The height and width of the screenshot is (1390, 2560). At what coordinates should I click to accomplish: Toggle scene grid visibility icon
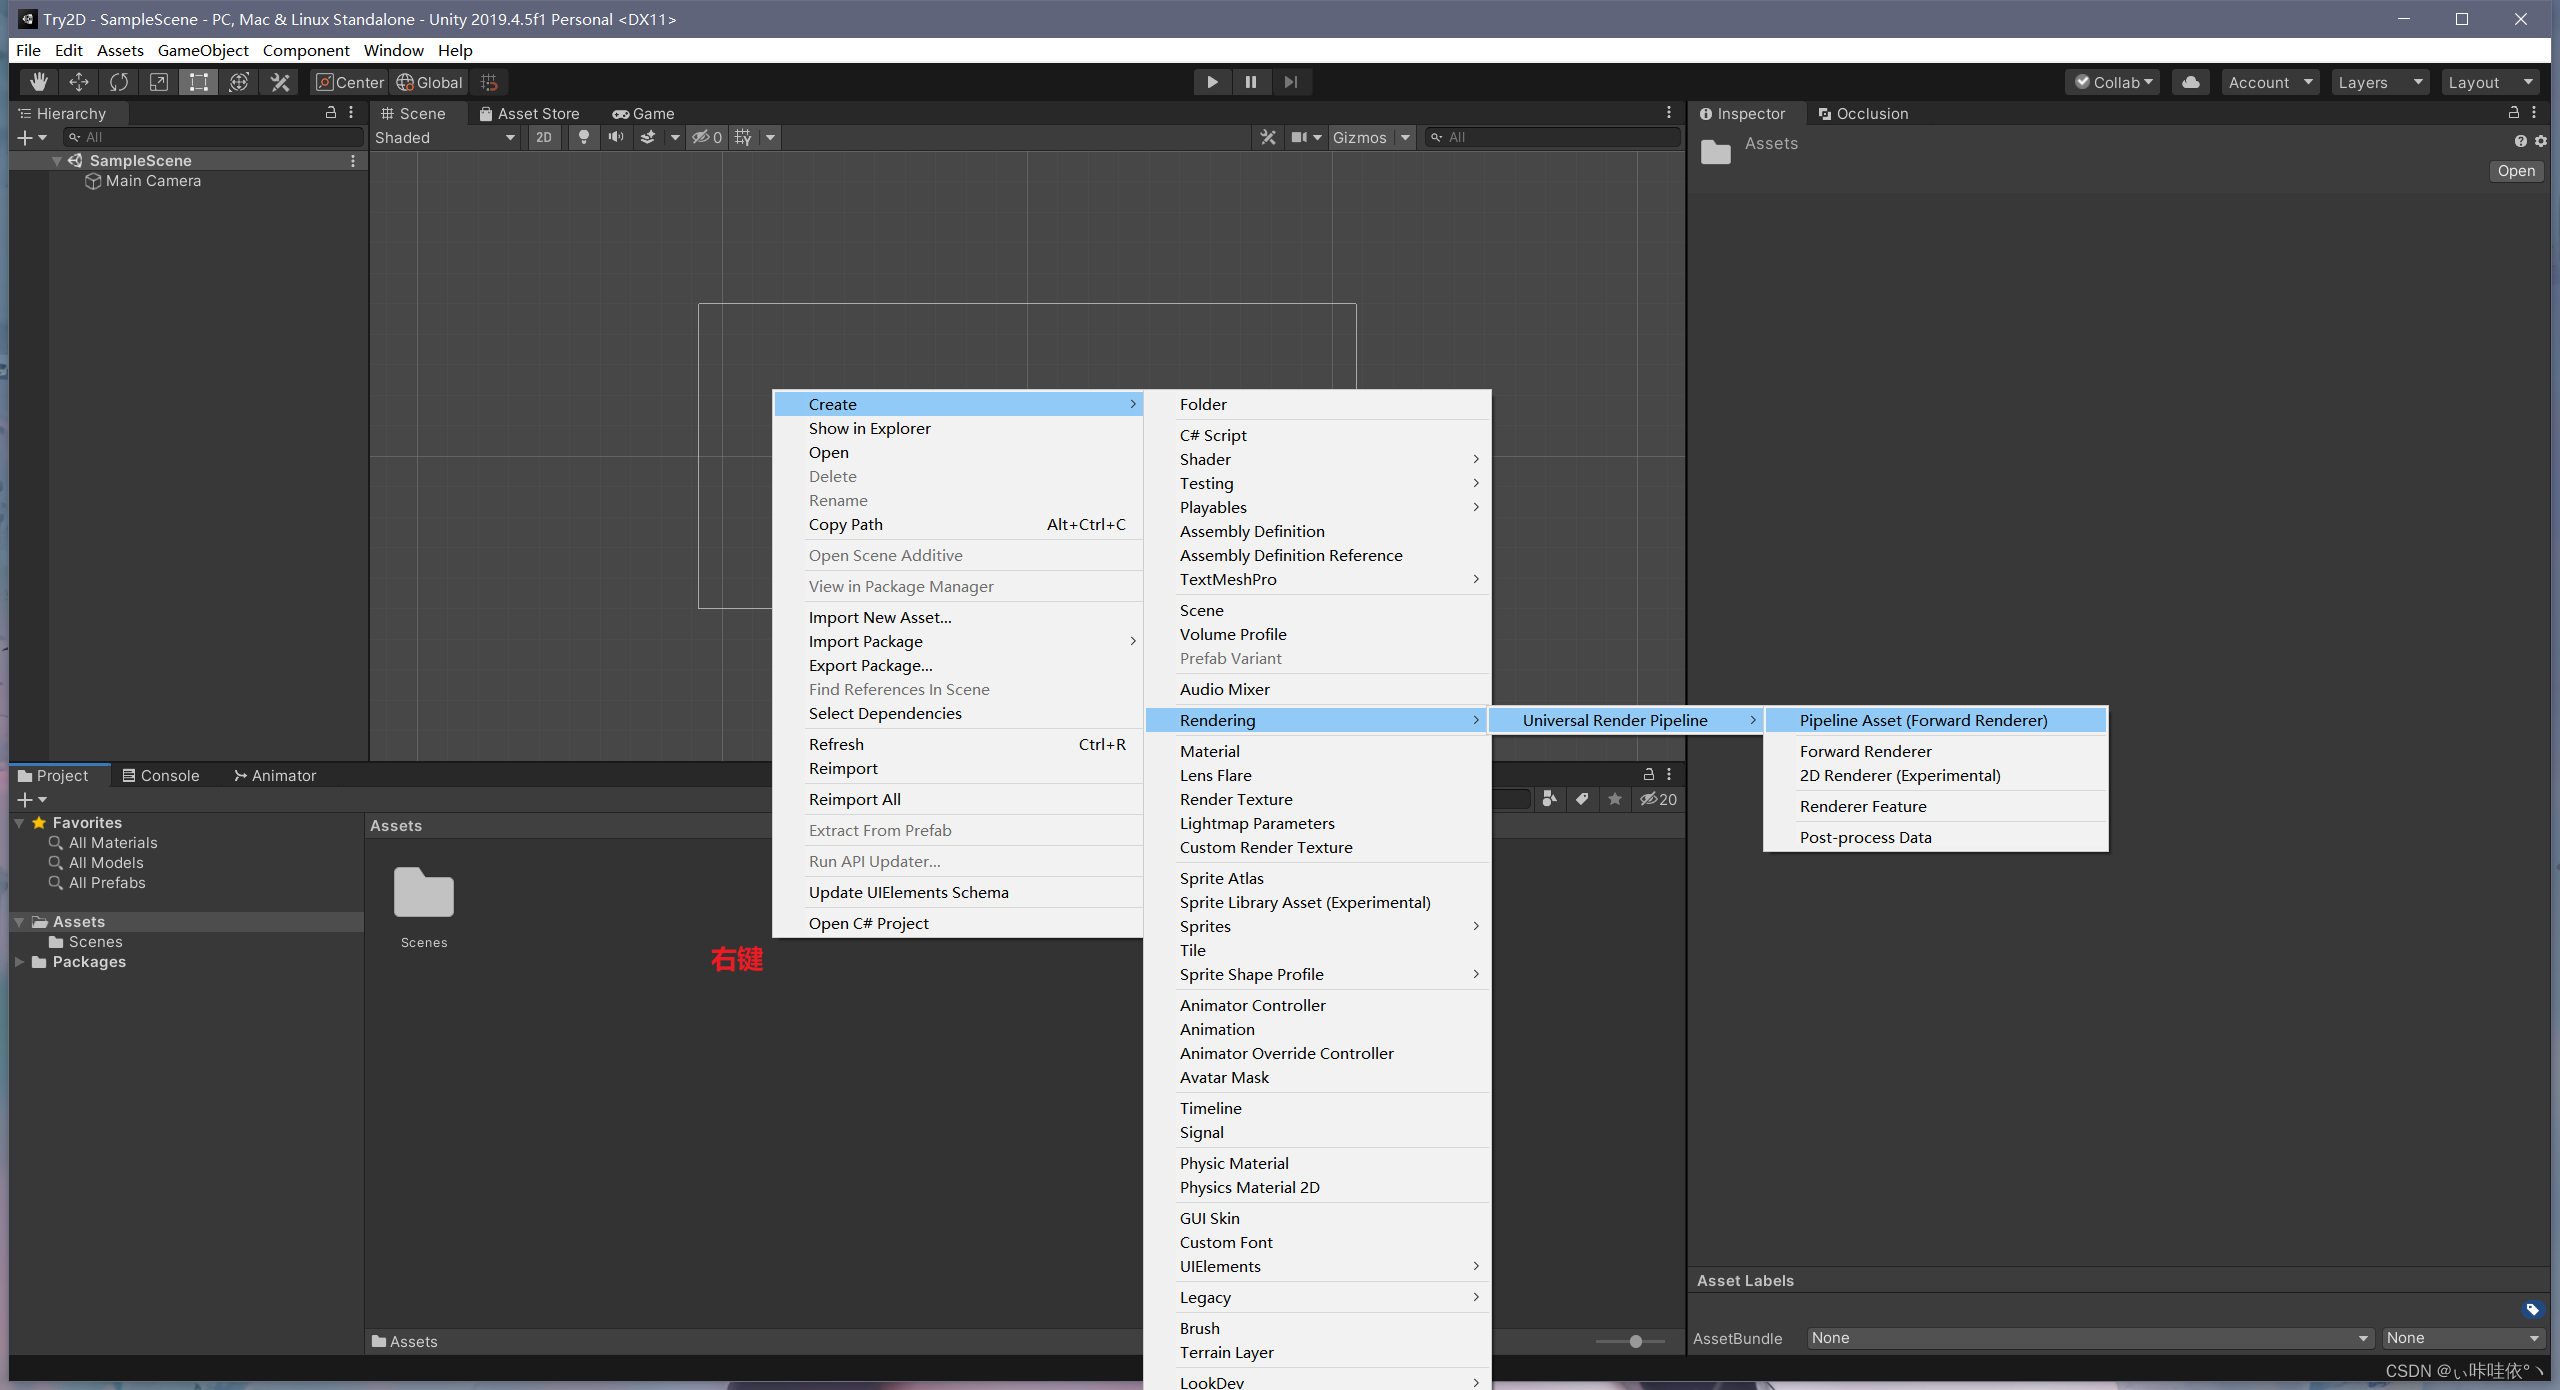point(743,137)
